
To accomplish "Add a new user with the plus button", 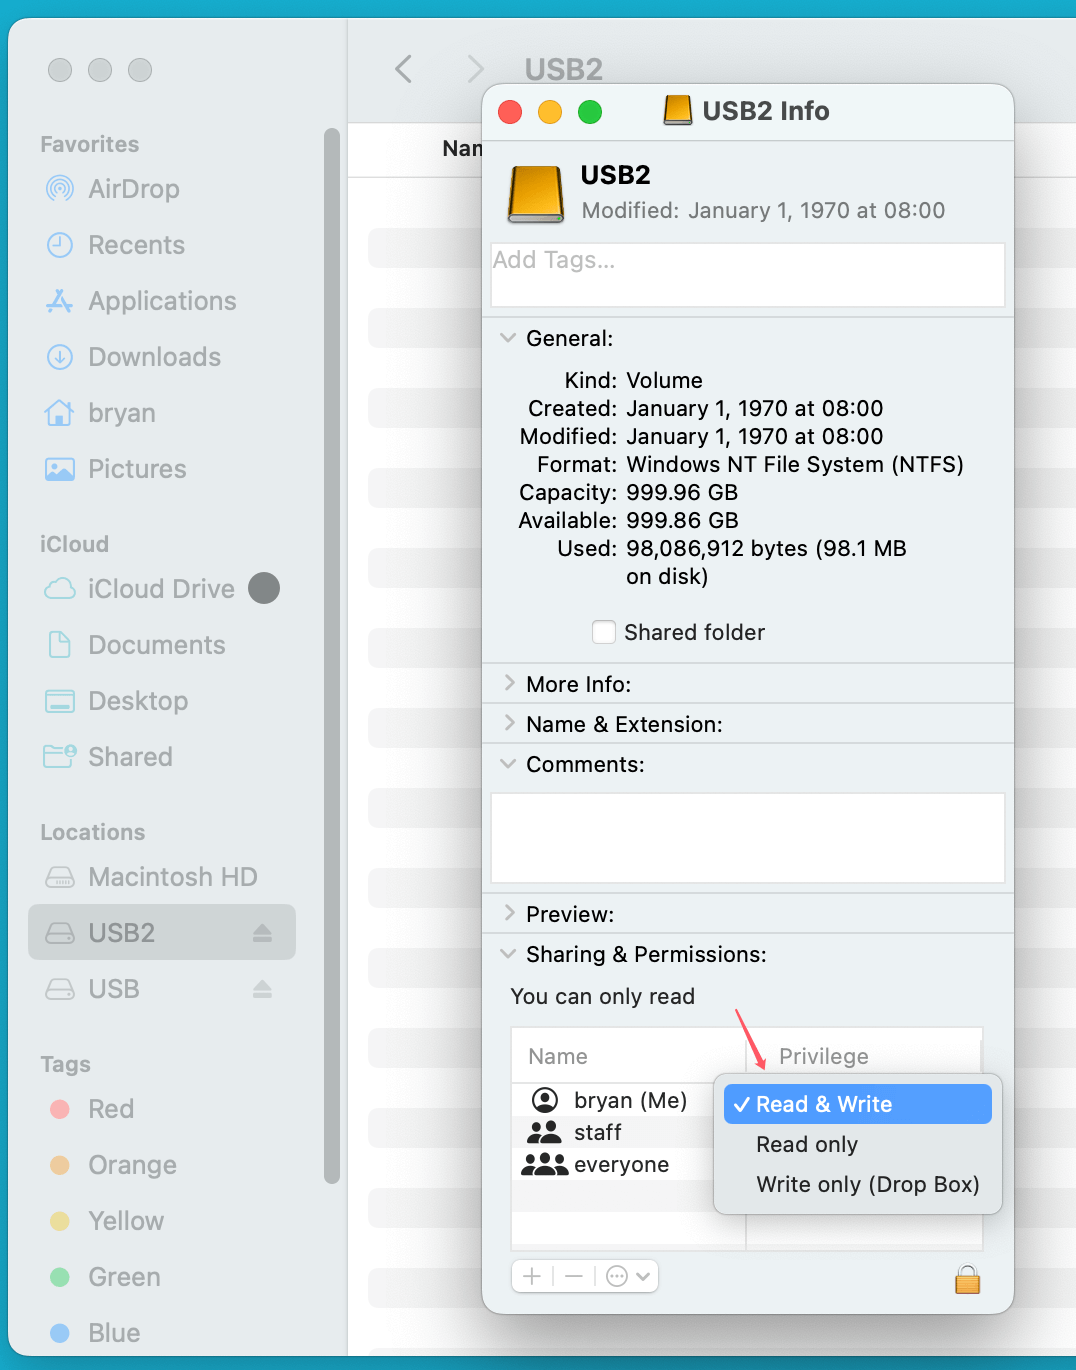I will pyautogui.click(x=532, y=1276).
